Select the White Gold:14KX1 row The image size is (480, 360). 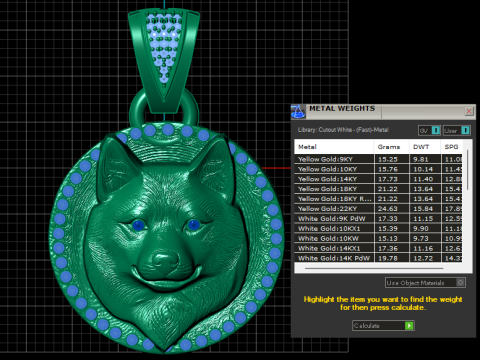(378, 248)
